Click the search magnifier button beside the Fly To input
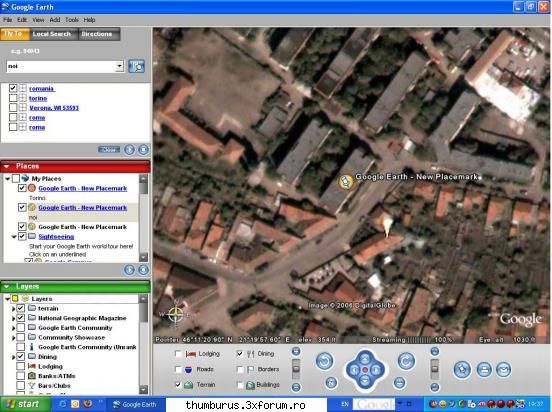Image resolution: width=552 pixels, height=412 pixels. click(136, 66)
